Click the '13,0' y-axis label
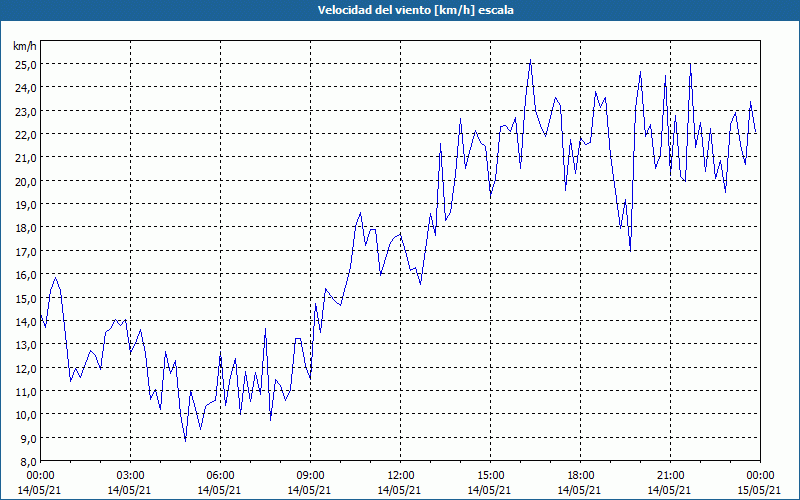The width and height of the screenshot is (800, 500). tap(27, 345)
